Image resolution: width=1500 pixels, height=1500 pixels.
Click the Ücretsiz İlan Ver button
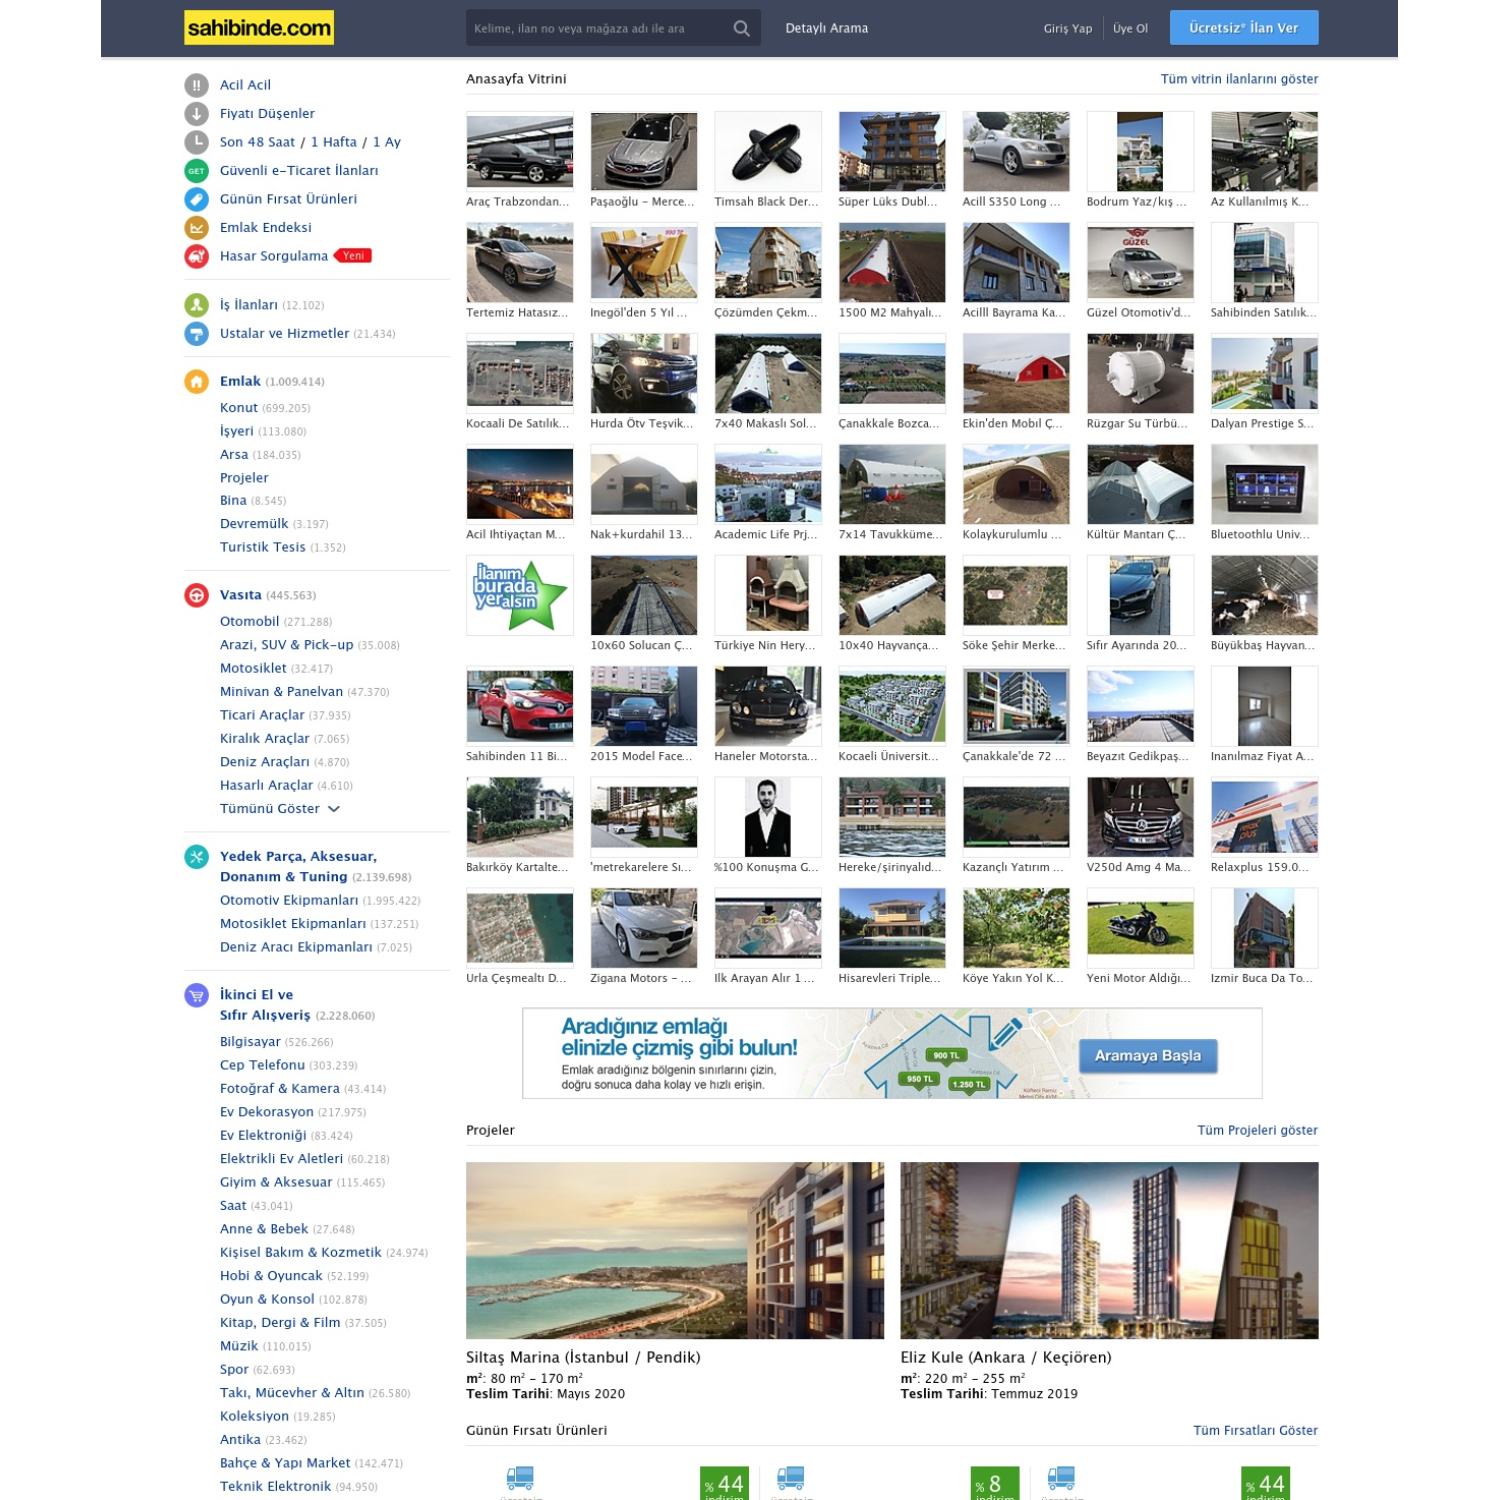pos(1245,28)
